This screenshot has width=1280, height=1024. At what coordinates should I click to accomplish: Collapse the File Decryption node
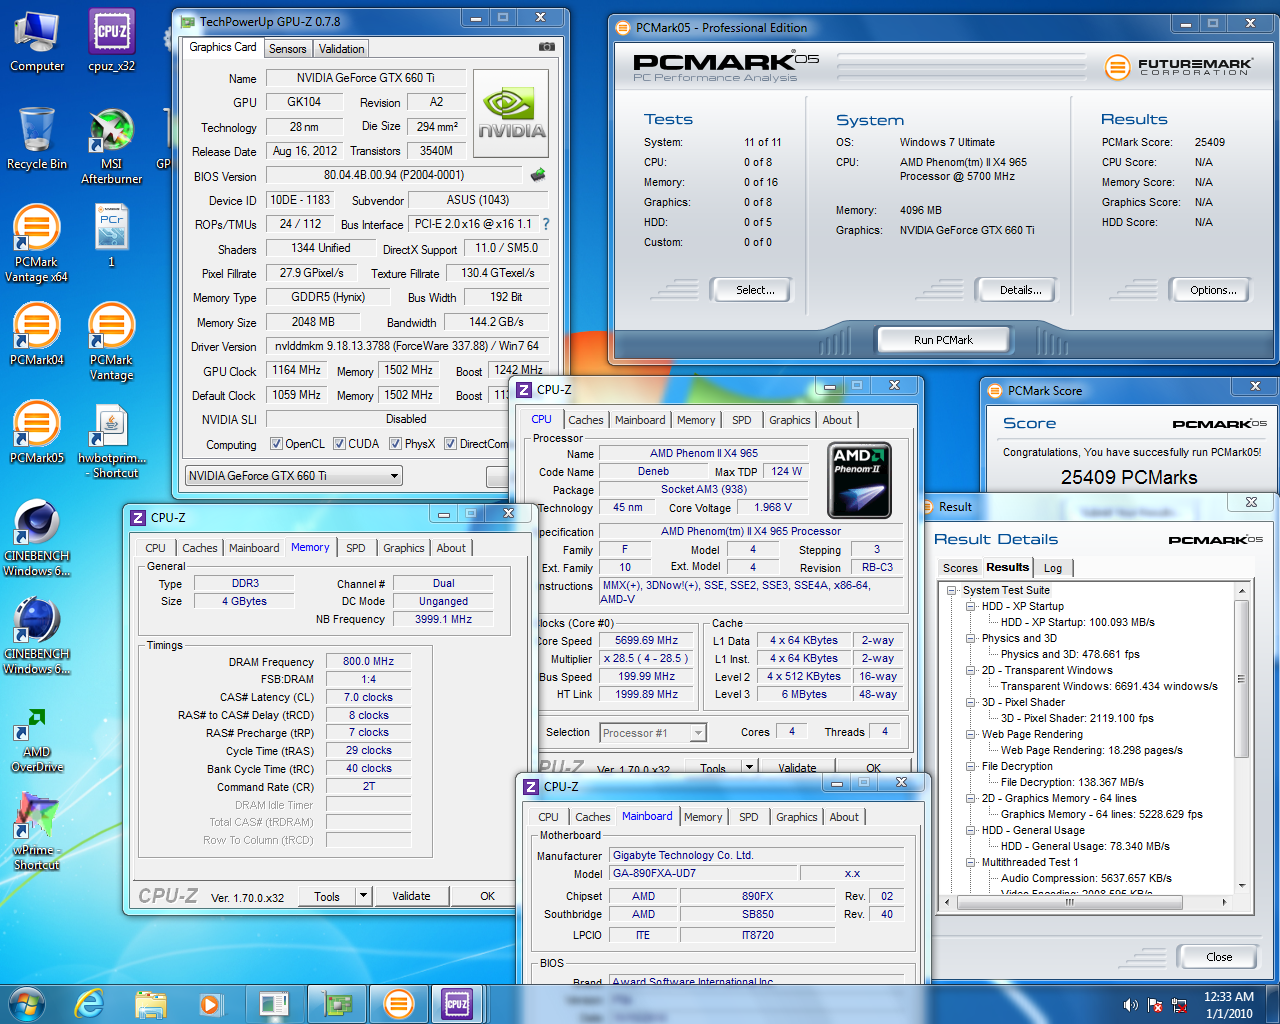tap(970, 766)
